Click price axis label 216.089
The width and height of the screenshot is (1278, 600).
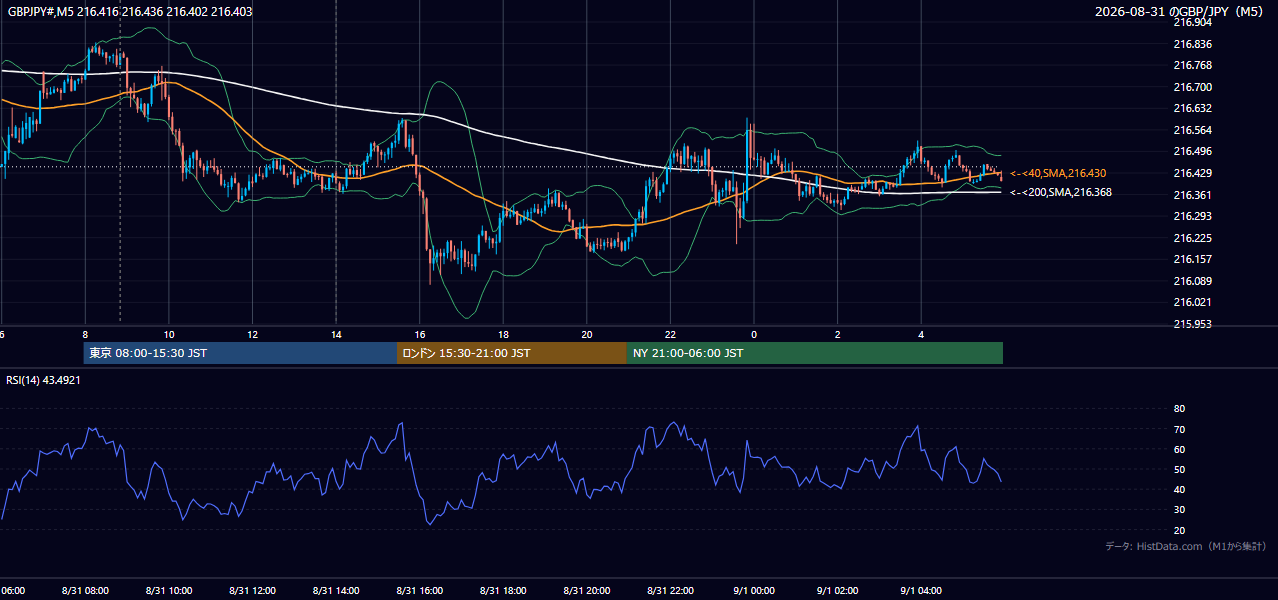click(1192, 281)
